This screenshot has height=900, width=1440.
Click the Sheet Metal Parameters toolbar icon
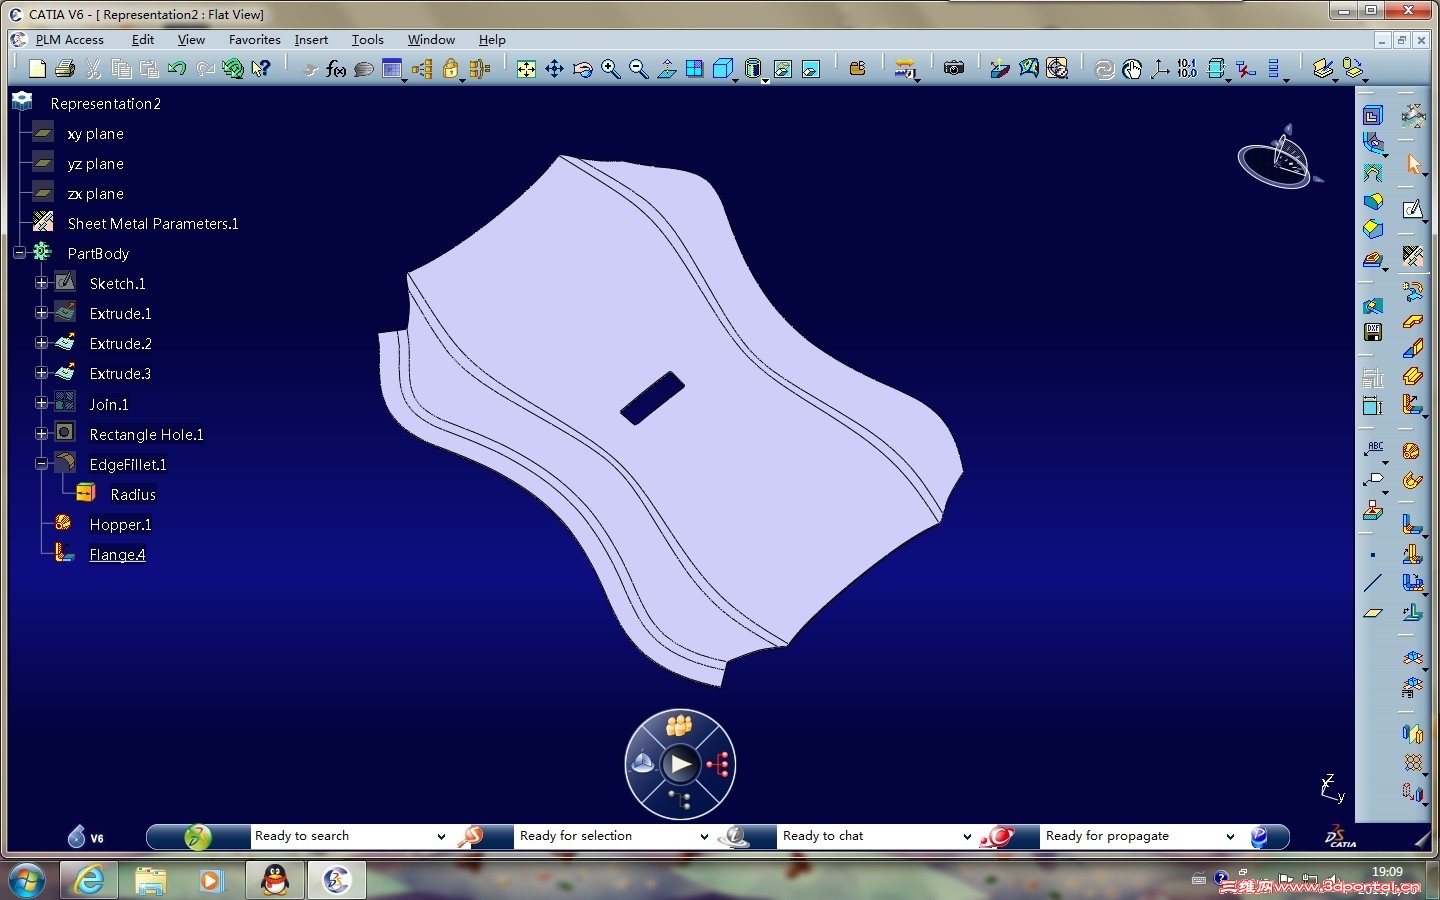point(1412,255)
